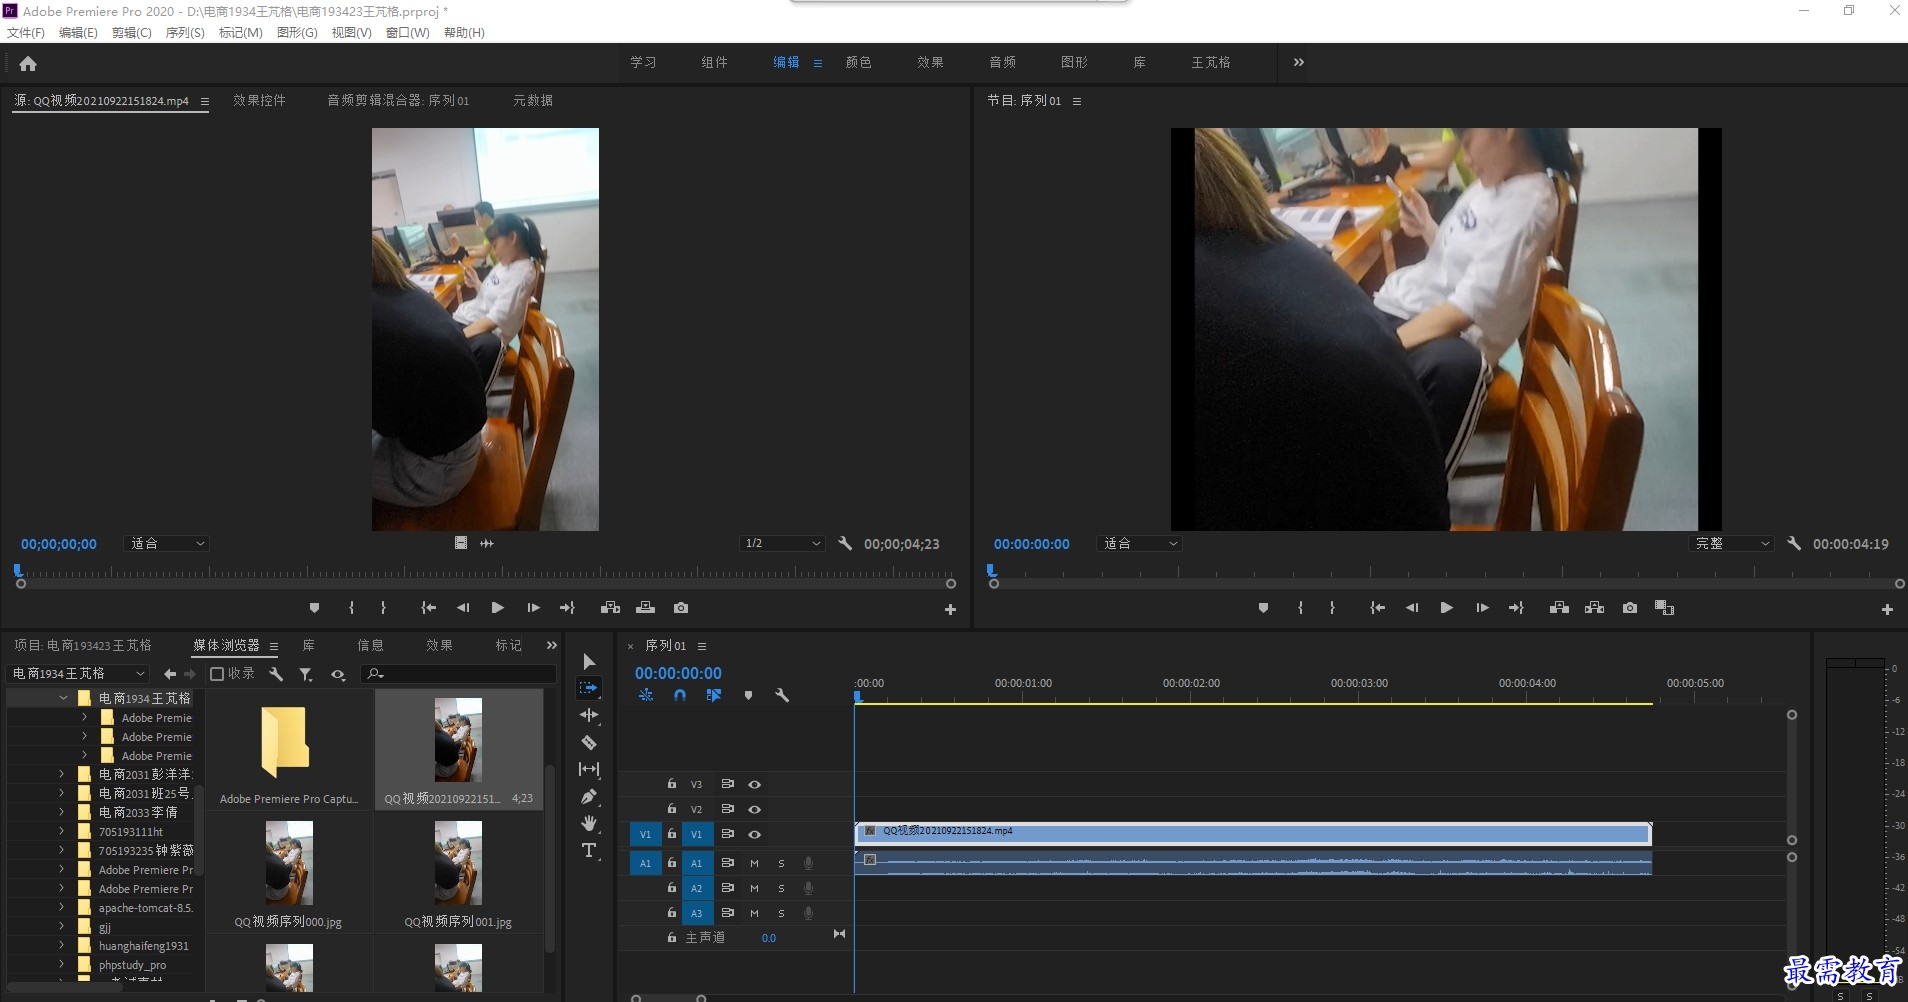Select the Slip tool
The image size is (1908, 1002).
click(x=589, y=769)
